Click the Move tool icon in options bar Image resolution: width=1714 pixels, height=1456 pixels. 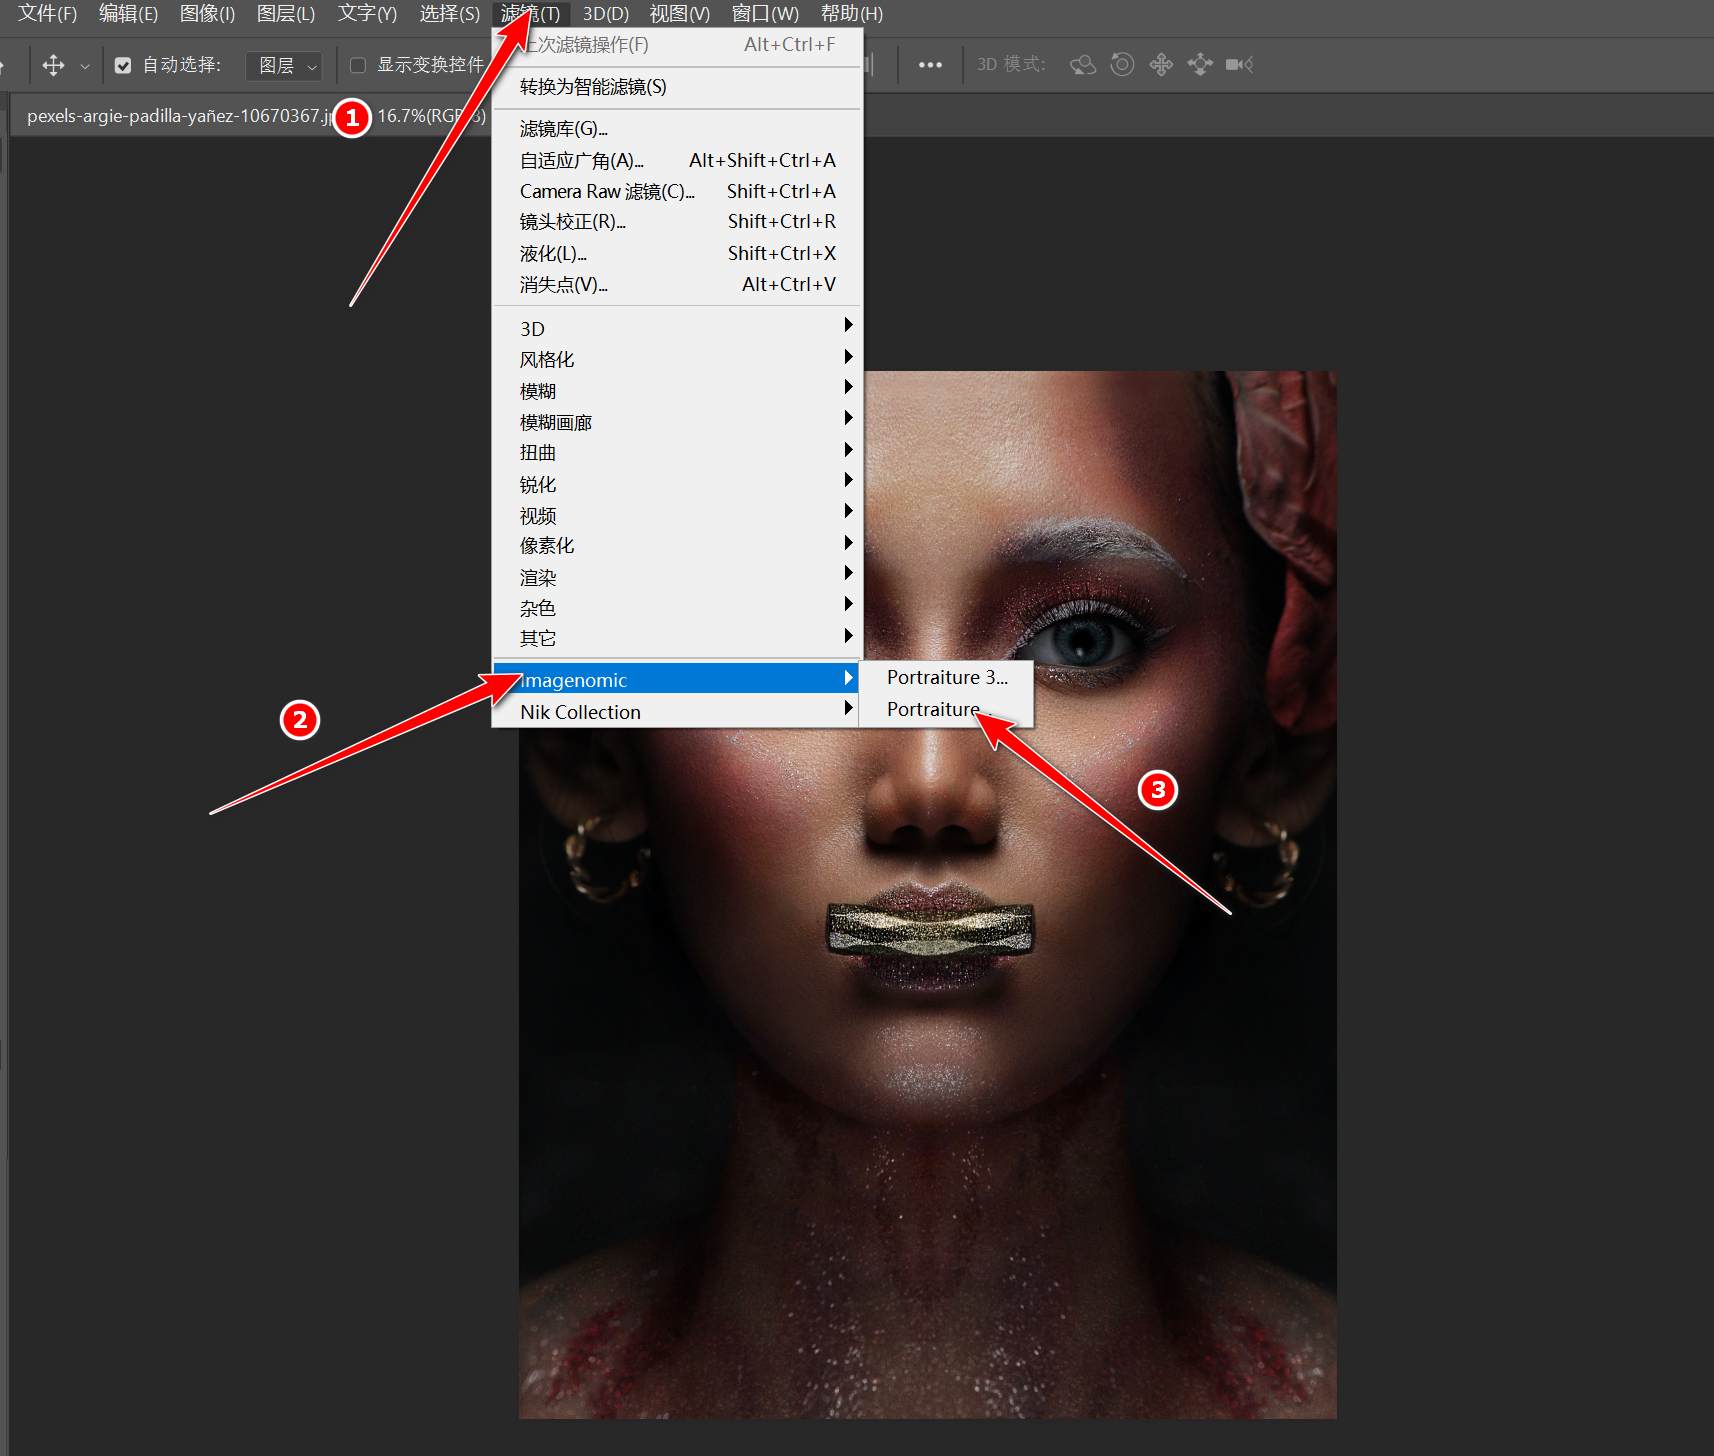[x=53, y=65]
